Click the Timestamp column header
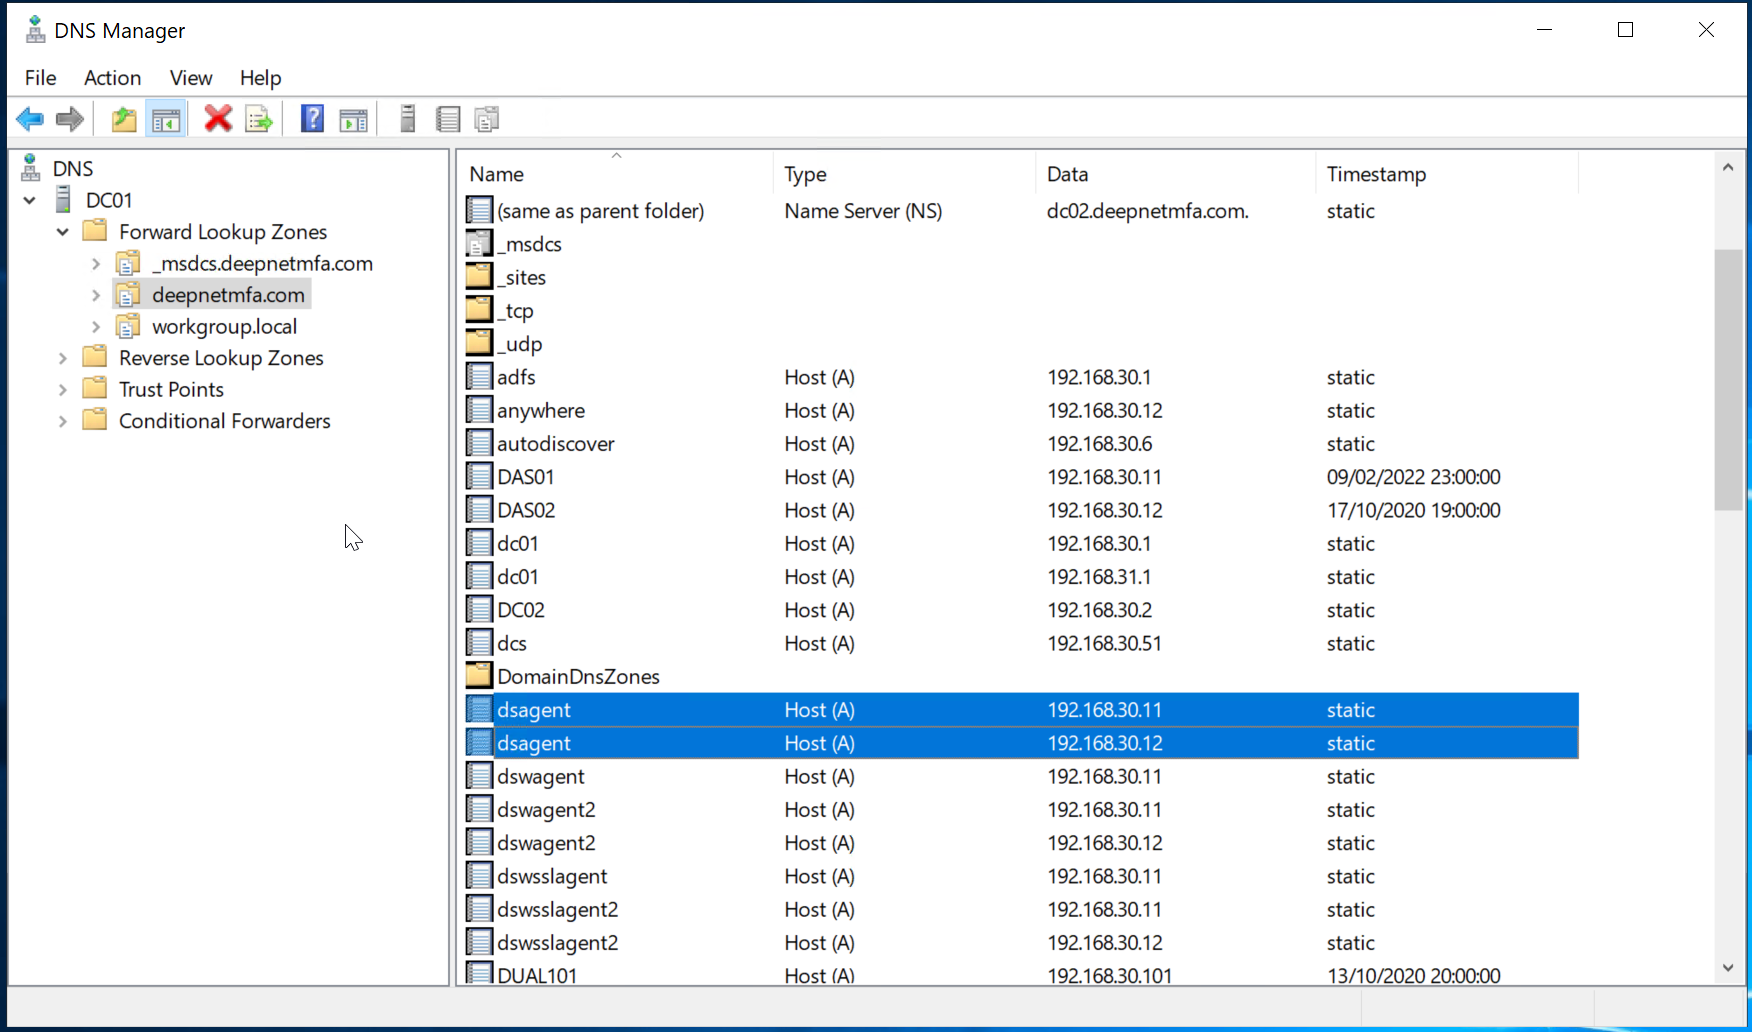 pyautogui.click(x=1376, y=174)
